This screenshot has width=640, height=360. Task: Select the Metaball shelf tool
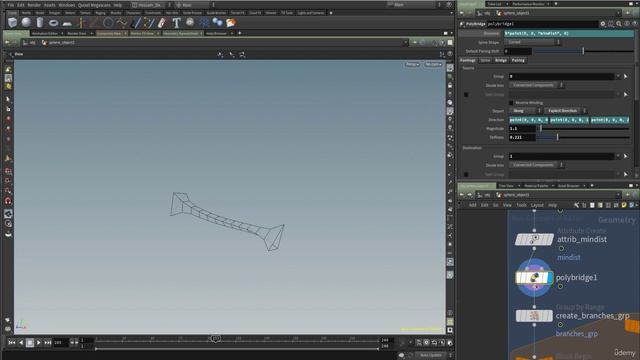coord(217,22)
